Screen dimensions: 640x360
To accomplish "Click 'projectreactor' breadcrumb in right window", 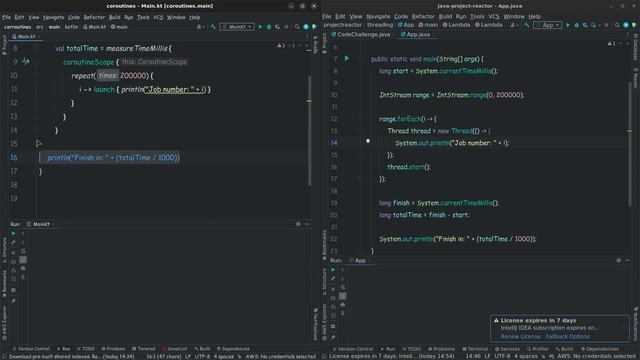I will [x=342, y=25].
